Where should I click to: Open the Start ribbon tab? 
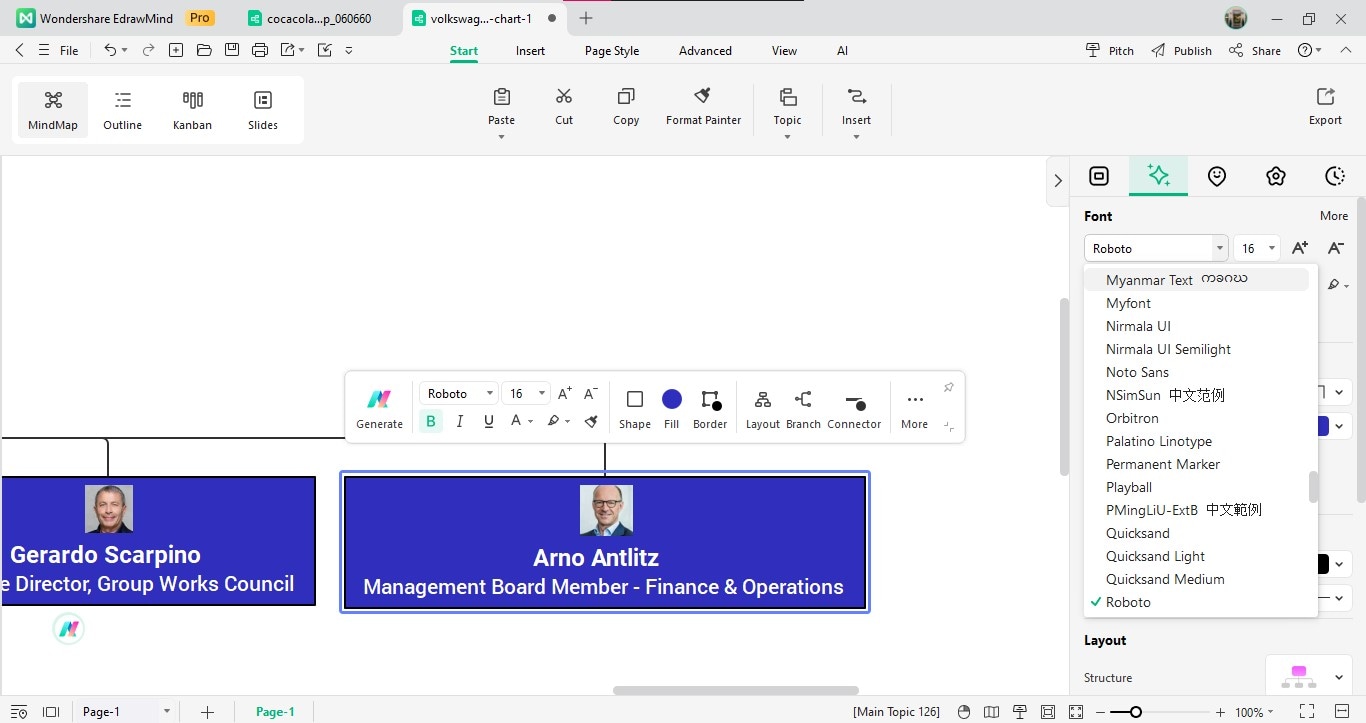[464, 51]
